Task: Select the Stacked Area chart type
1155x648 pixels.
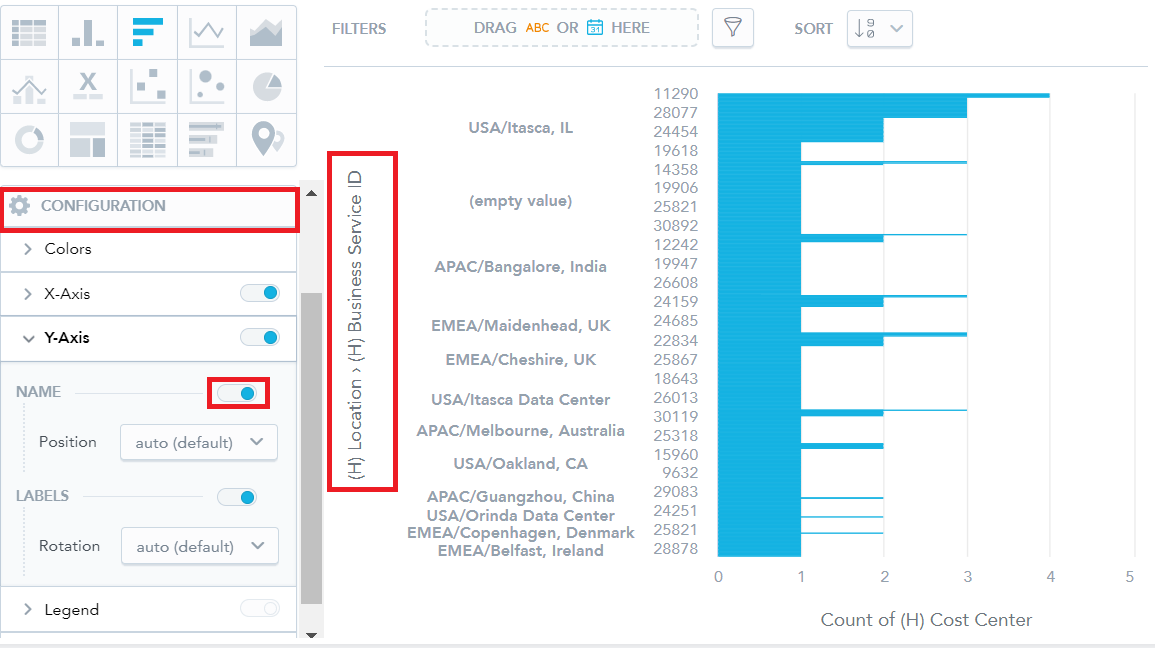Action: 266,33
